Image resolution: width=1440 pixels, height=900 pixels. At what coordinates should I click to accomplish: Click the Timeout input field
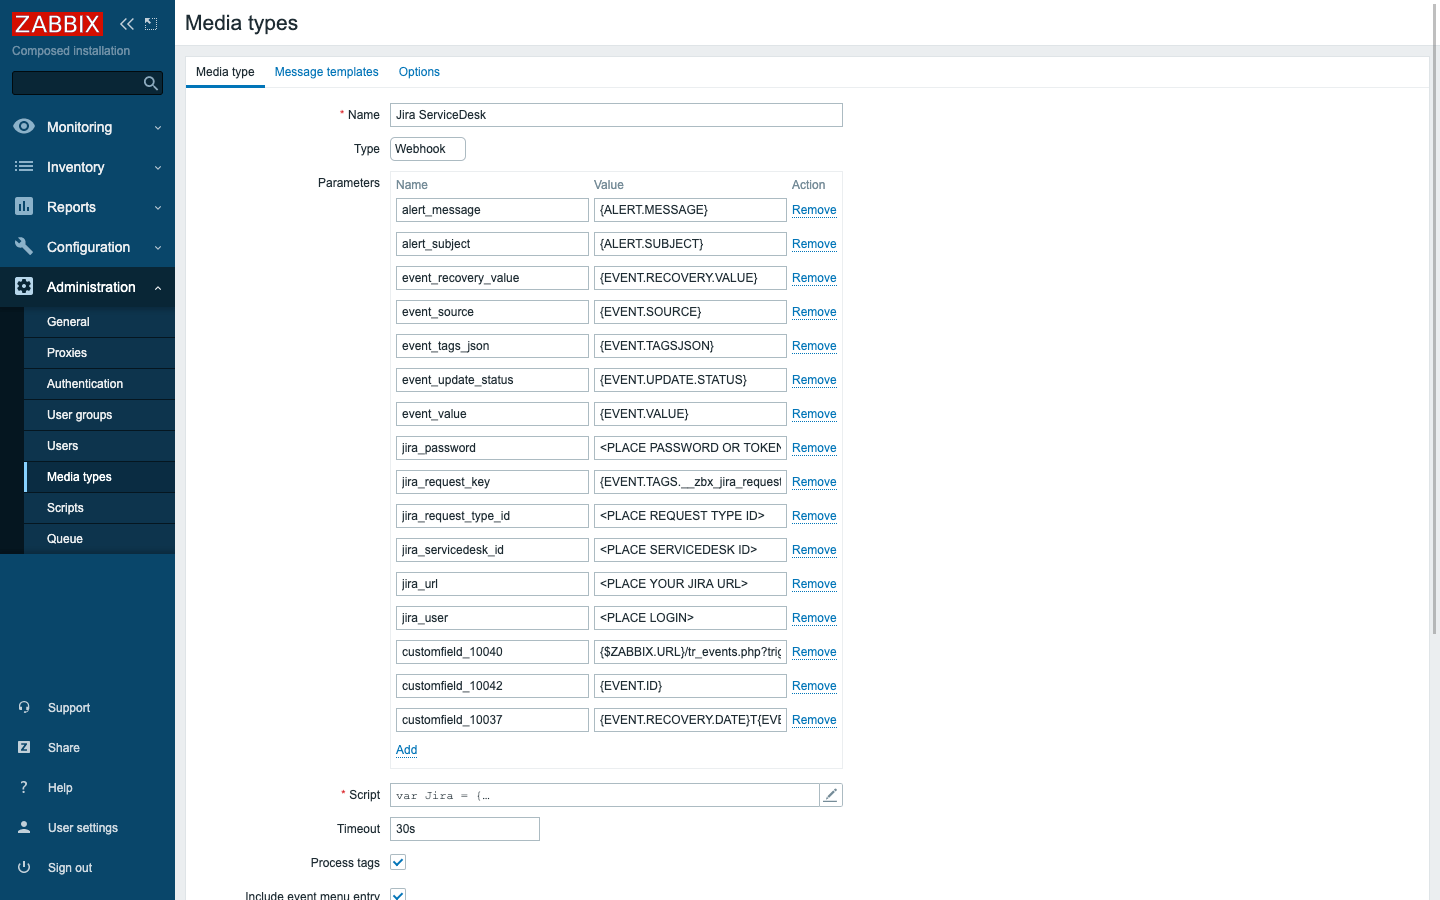464,829
